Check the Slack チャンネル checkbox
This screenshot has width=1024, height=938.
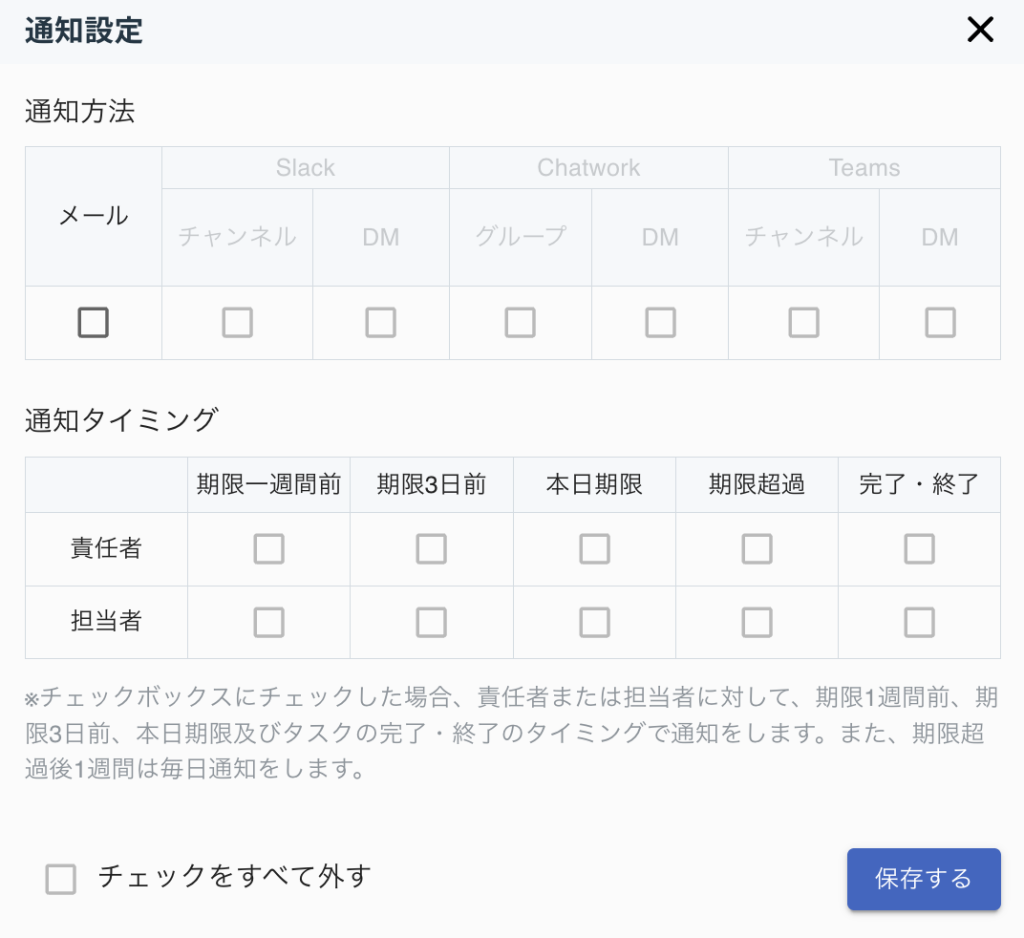pos(237,323)
